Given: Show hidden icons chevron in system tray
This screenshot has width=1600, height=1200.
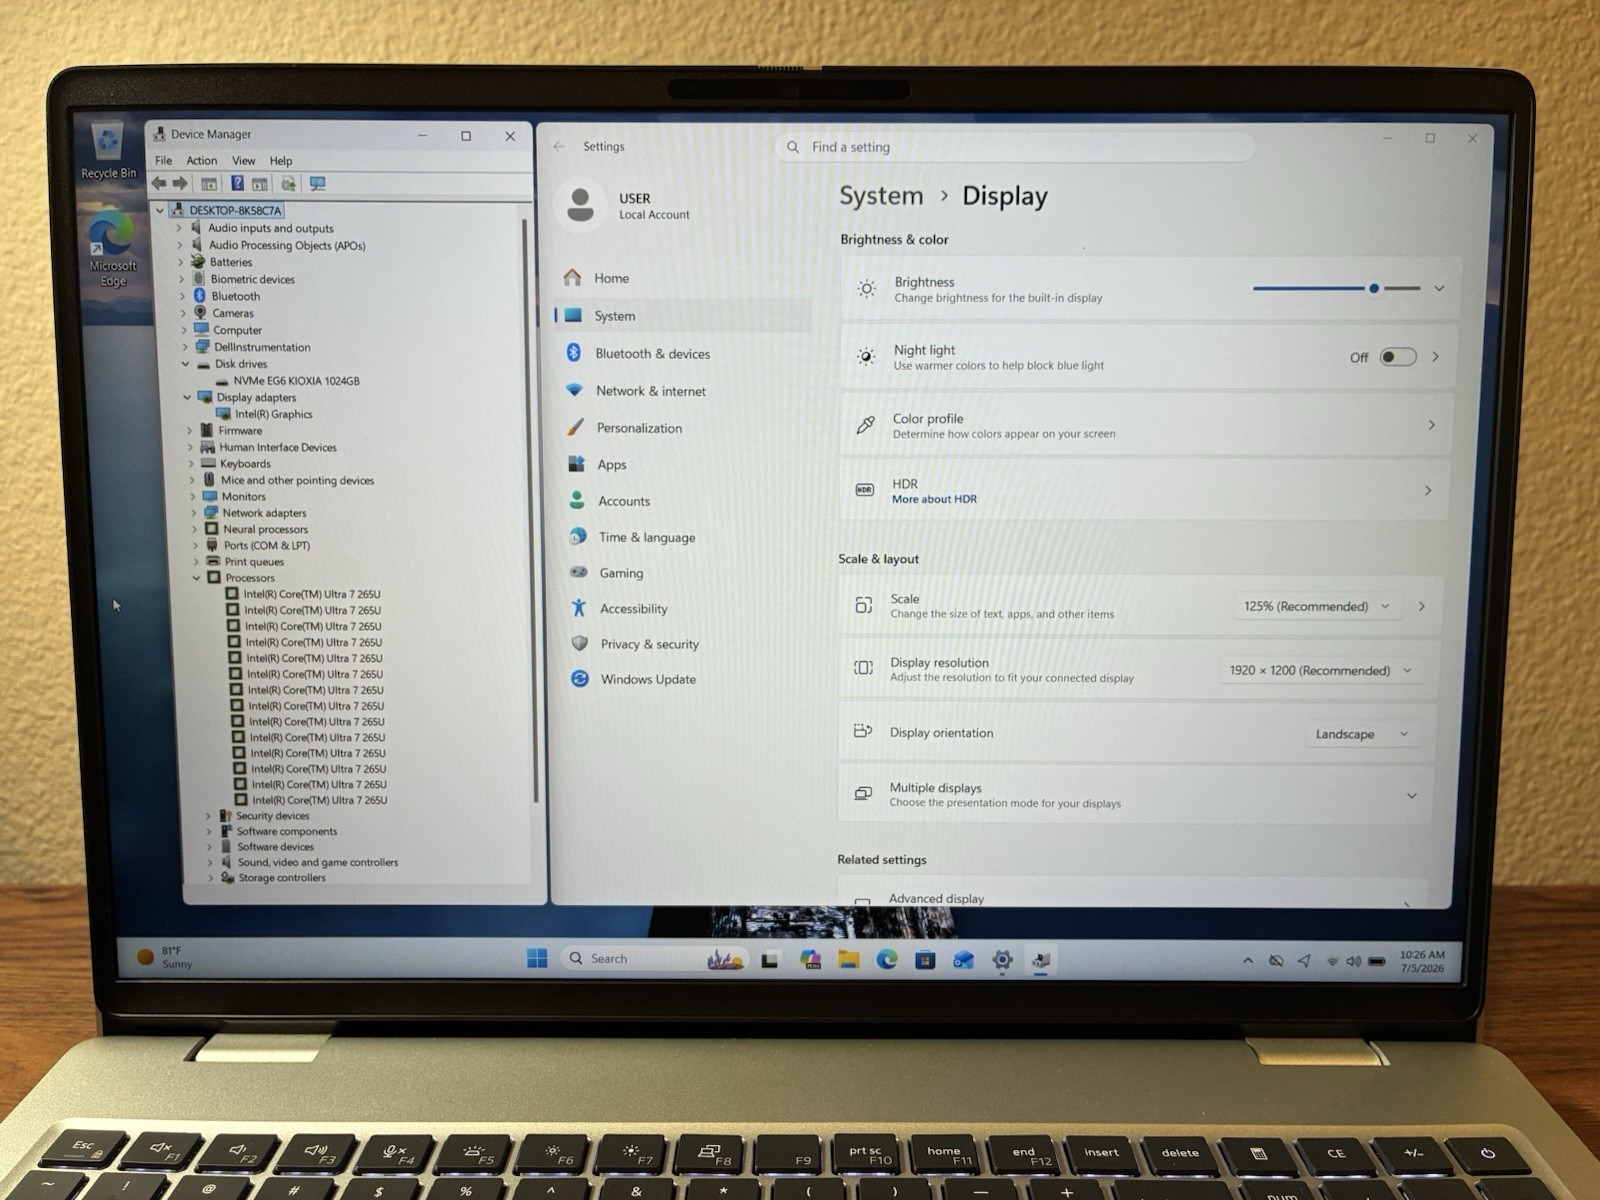Looking at the screenshot, I should (x=1248, y=961).
